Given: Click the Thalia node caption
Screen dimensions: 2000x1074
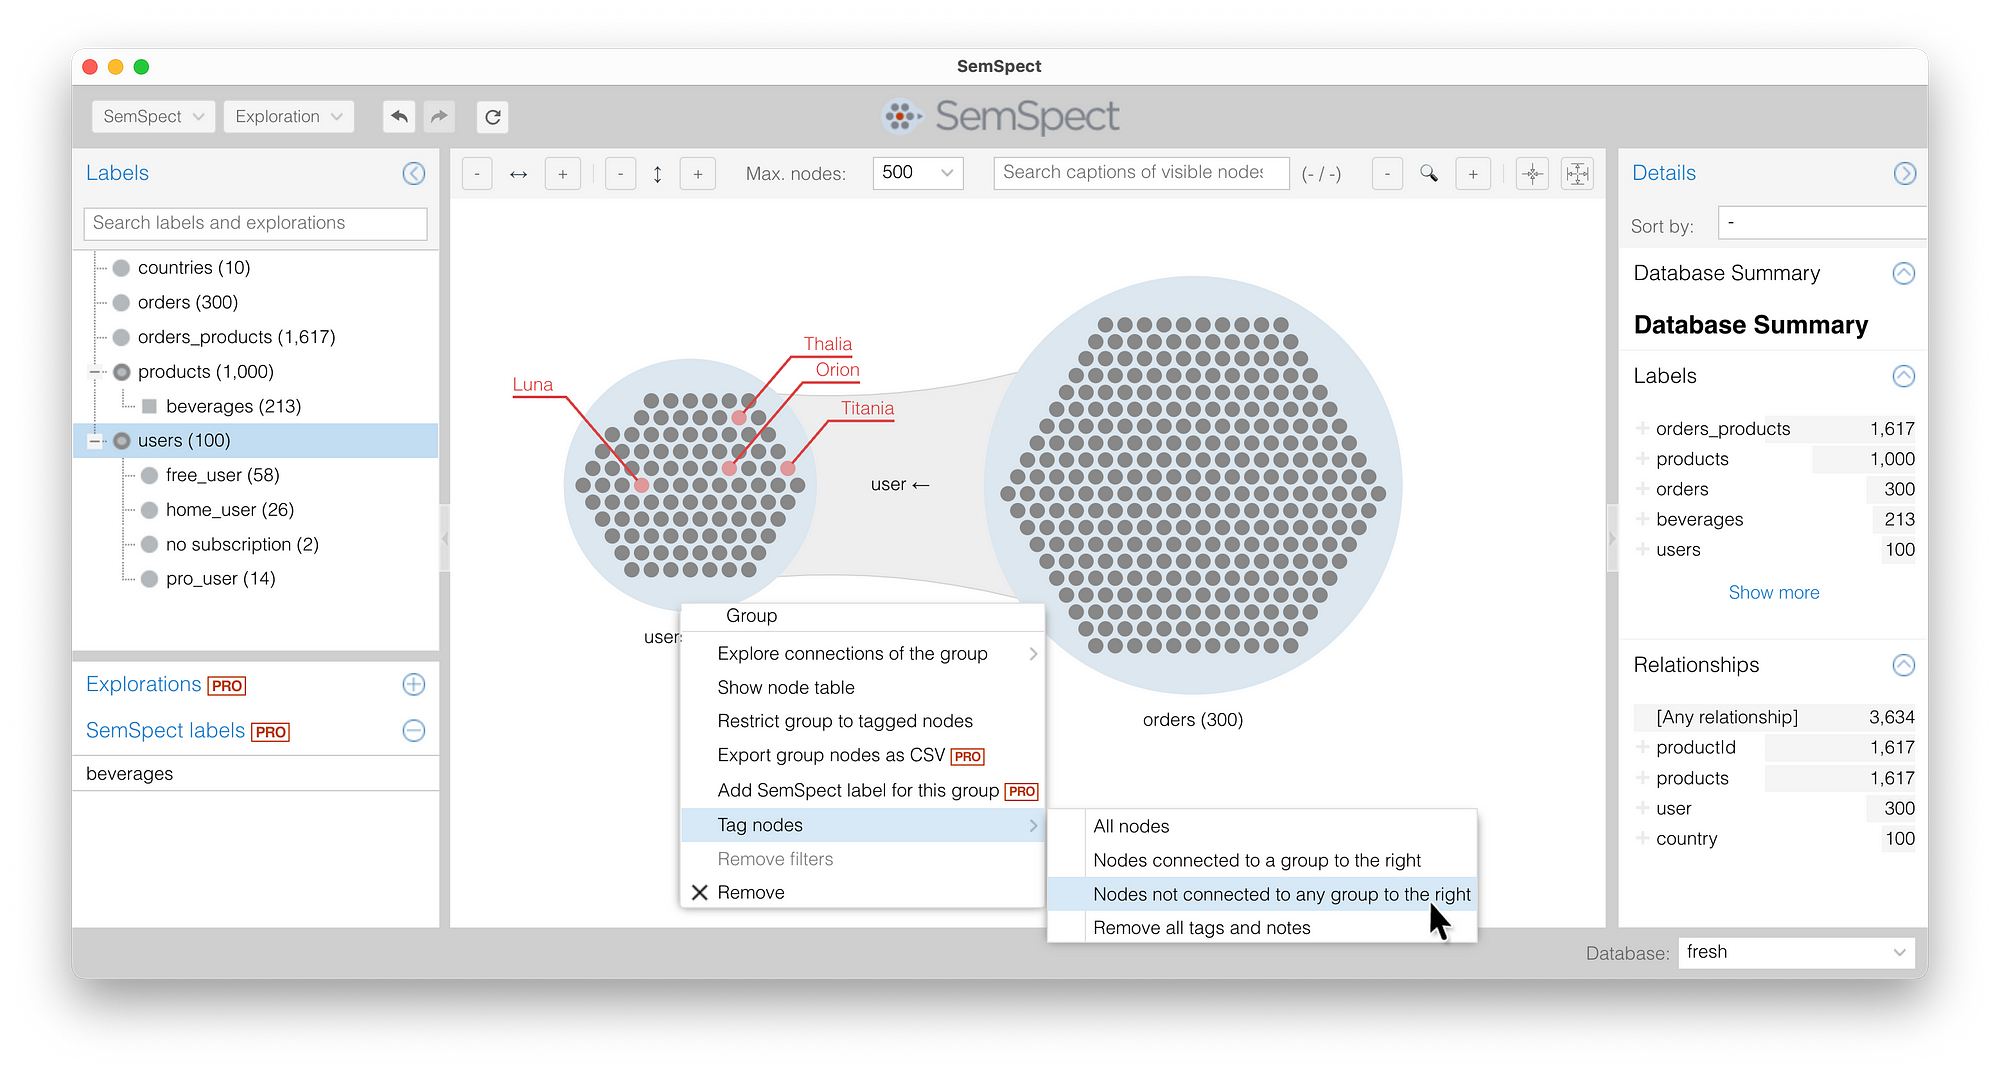Looking at the screenshot, I should [828, 344].
